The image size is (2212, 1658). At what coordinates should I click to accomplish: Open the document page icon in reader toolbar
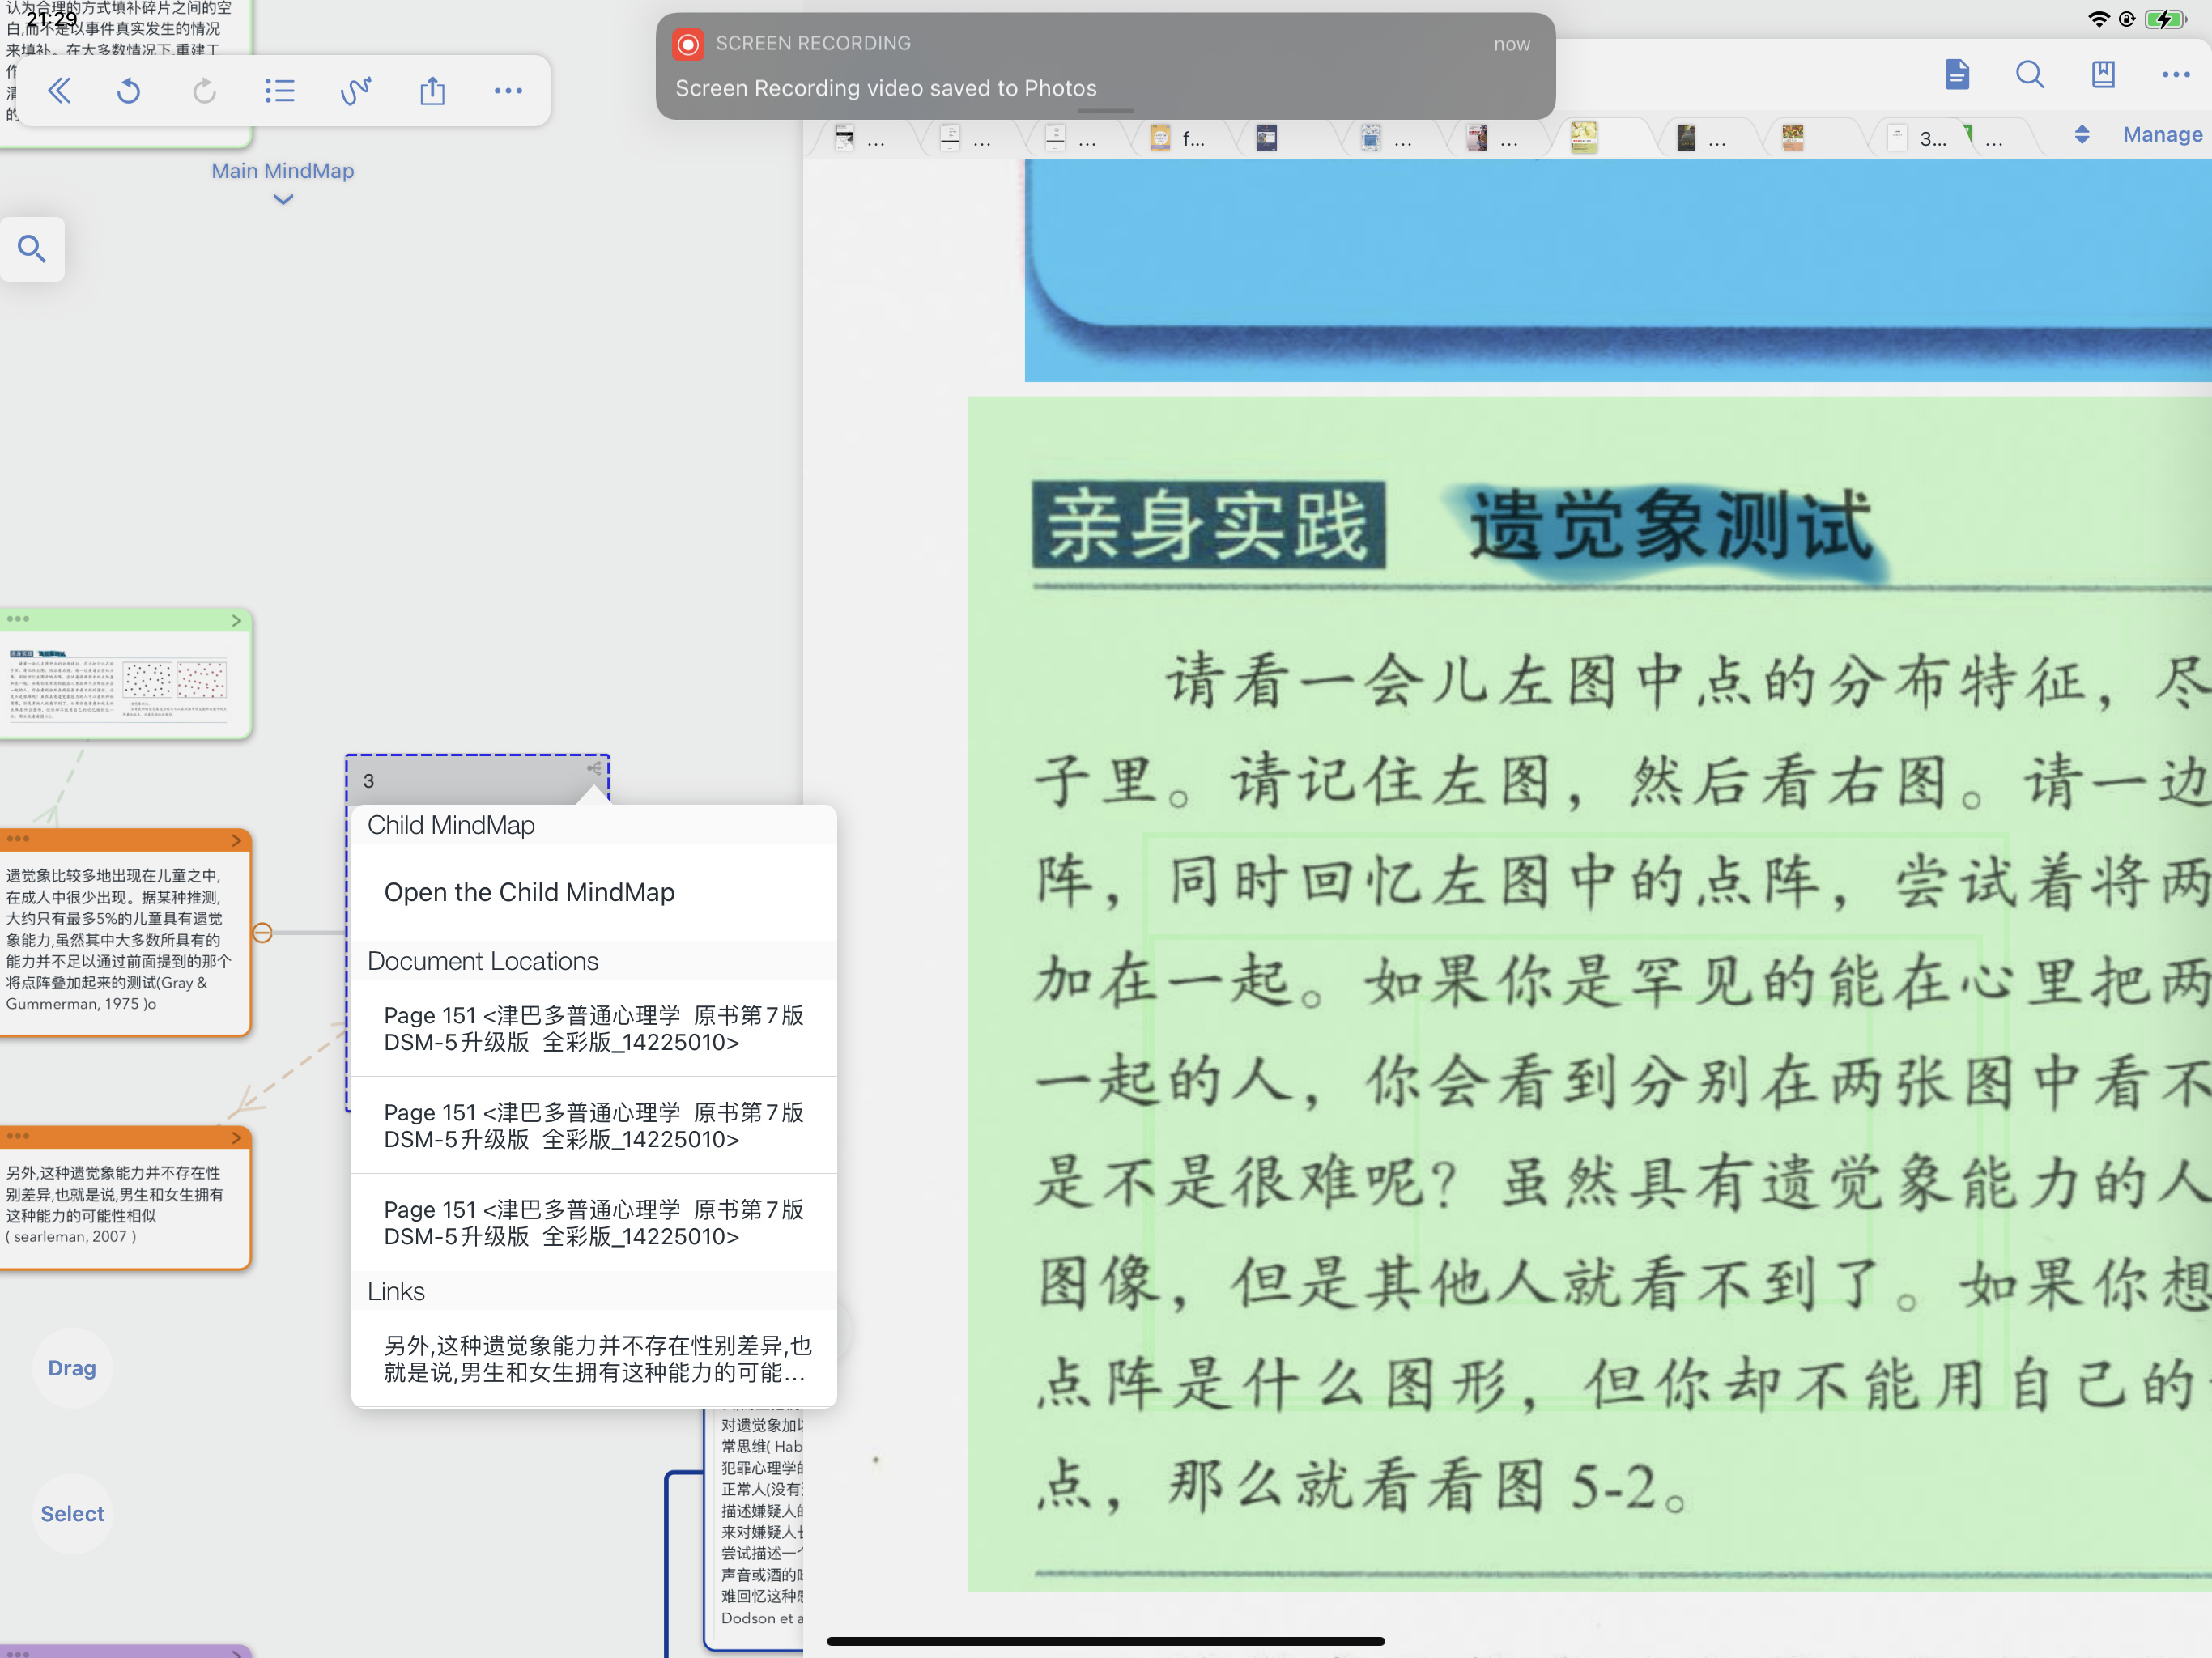(x=1957, y=74)
